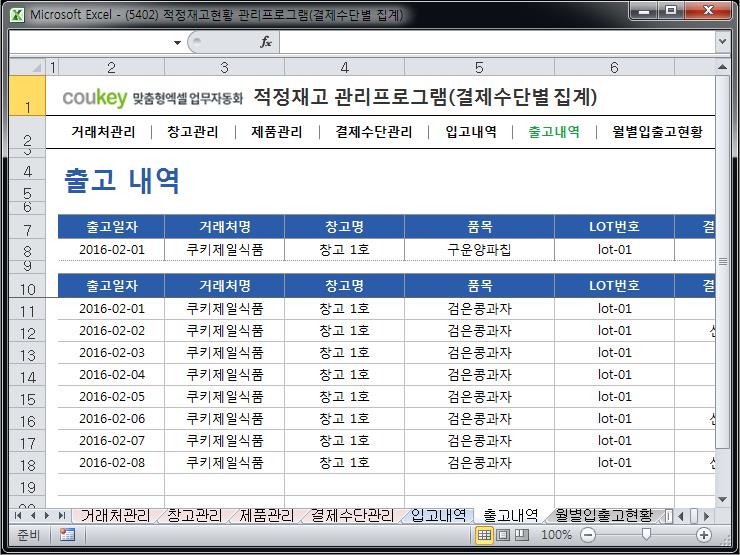The width and height of the screenshot is (740, 555).
Task: Go to previous sheet tab arrow
Action: point(33,515)
